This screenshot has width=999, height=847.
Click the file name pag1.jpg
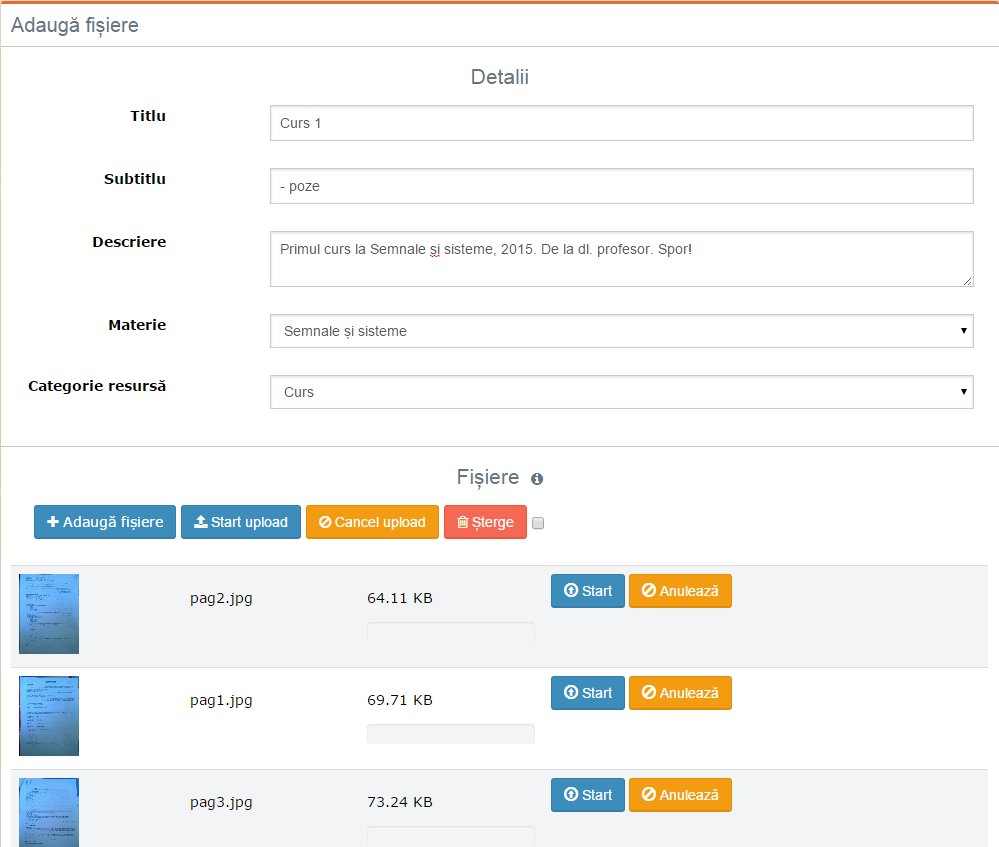[x=221, y=700]
